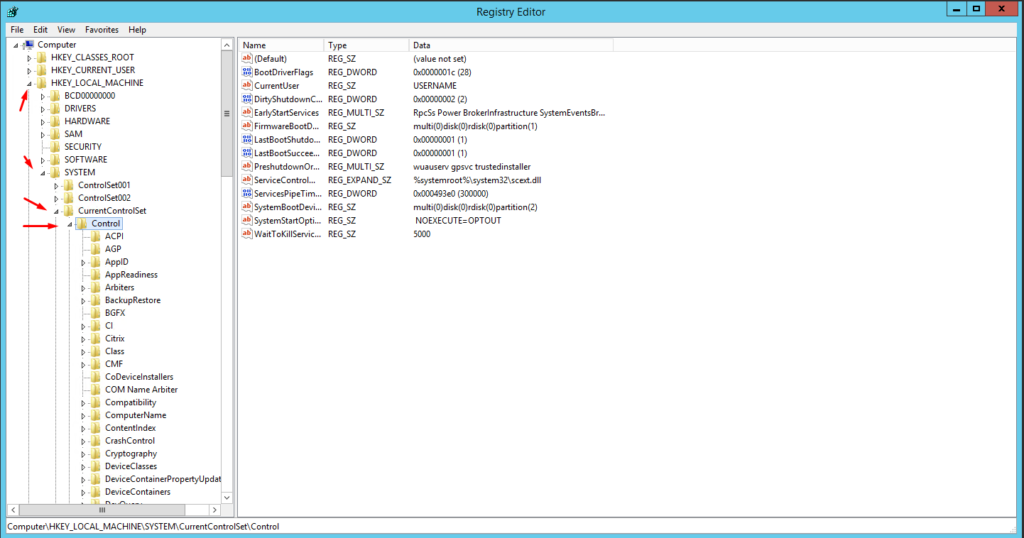Collapse the CurrentControlSet key
Viewport: 1024px width, 538px height.
[56, 212]
